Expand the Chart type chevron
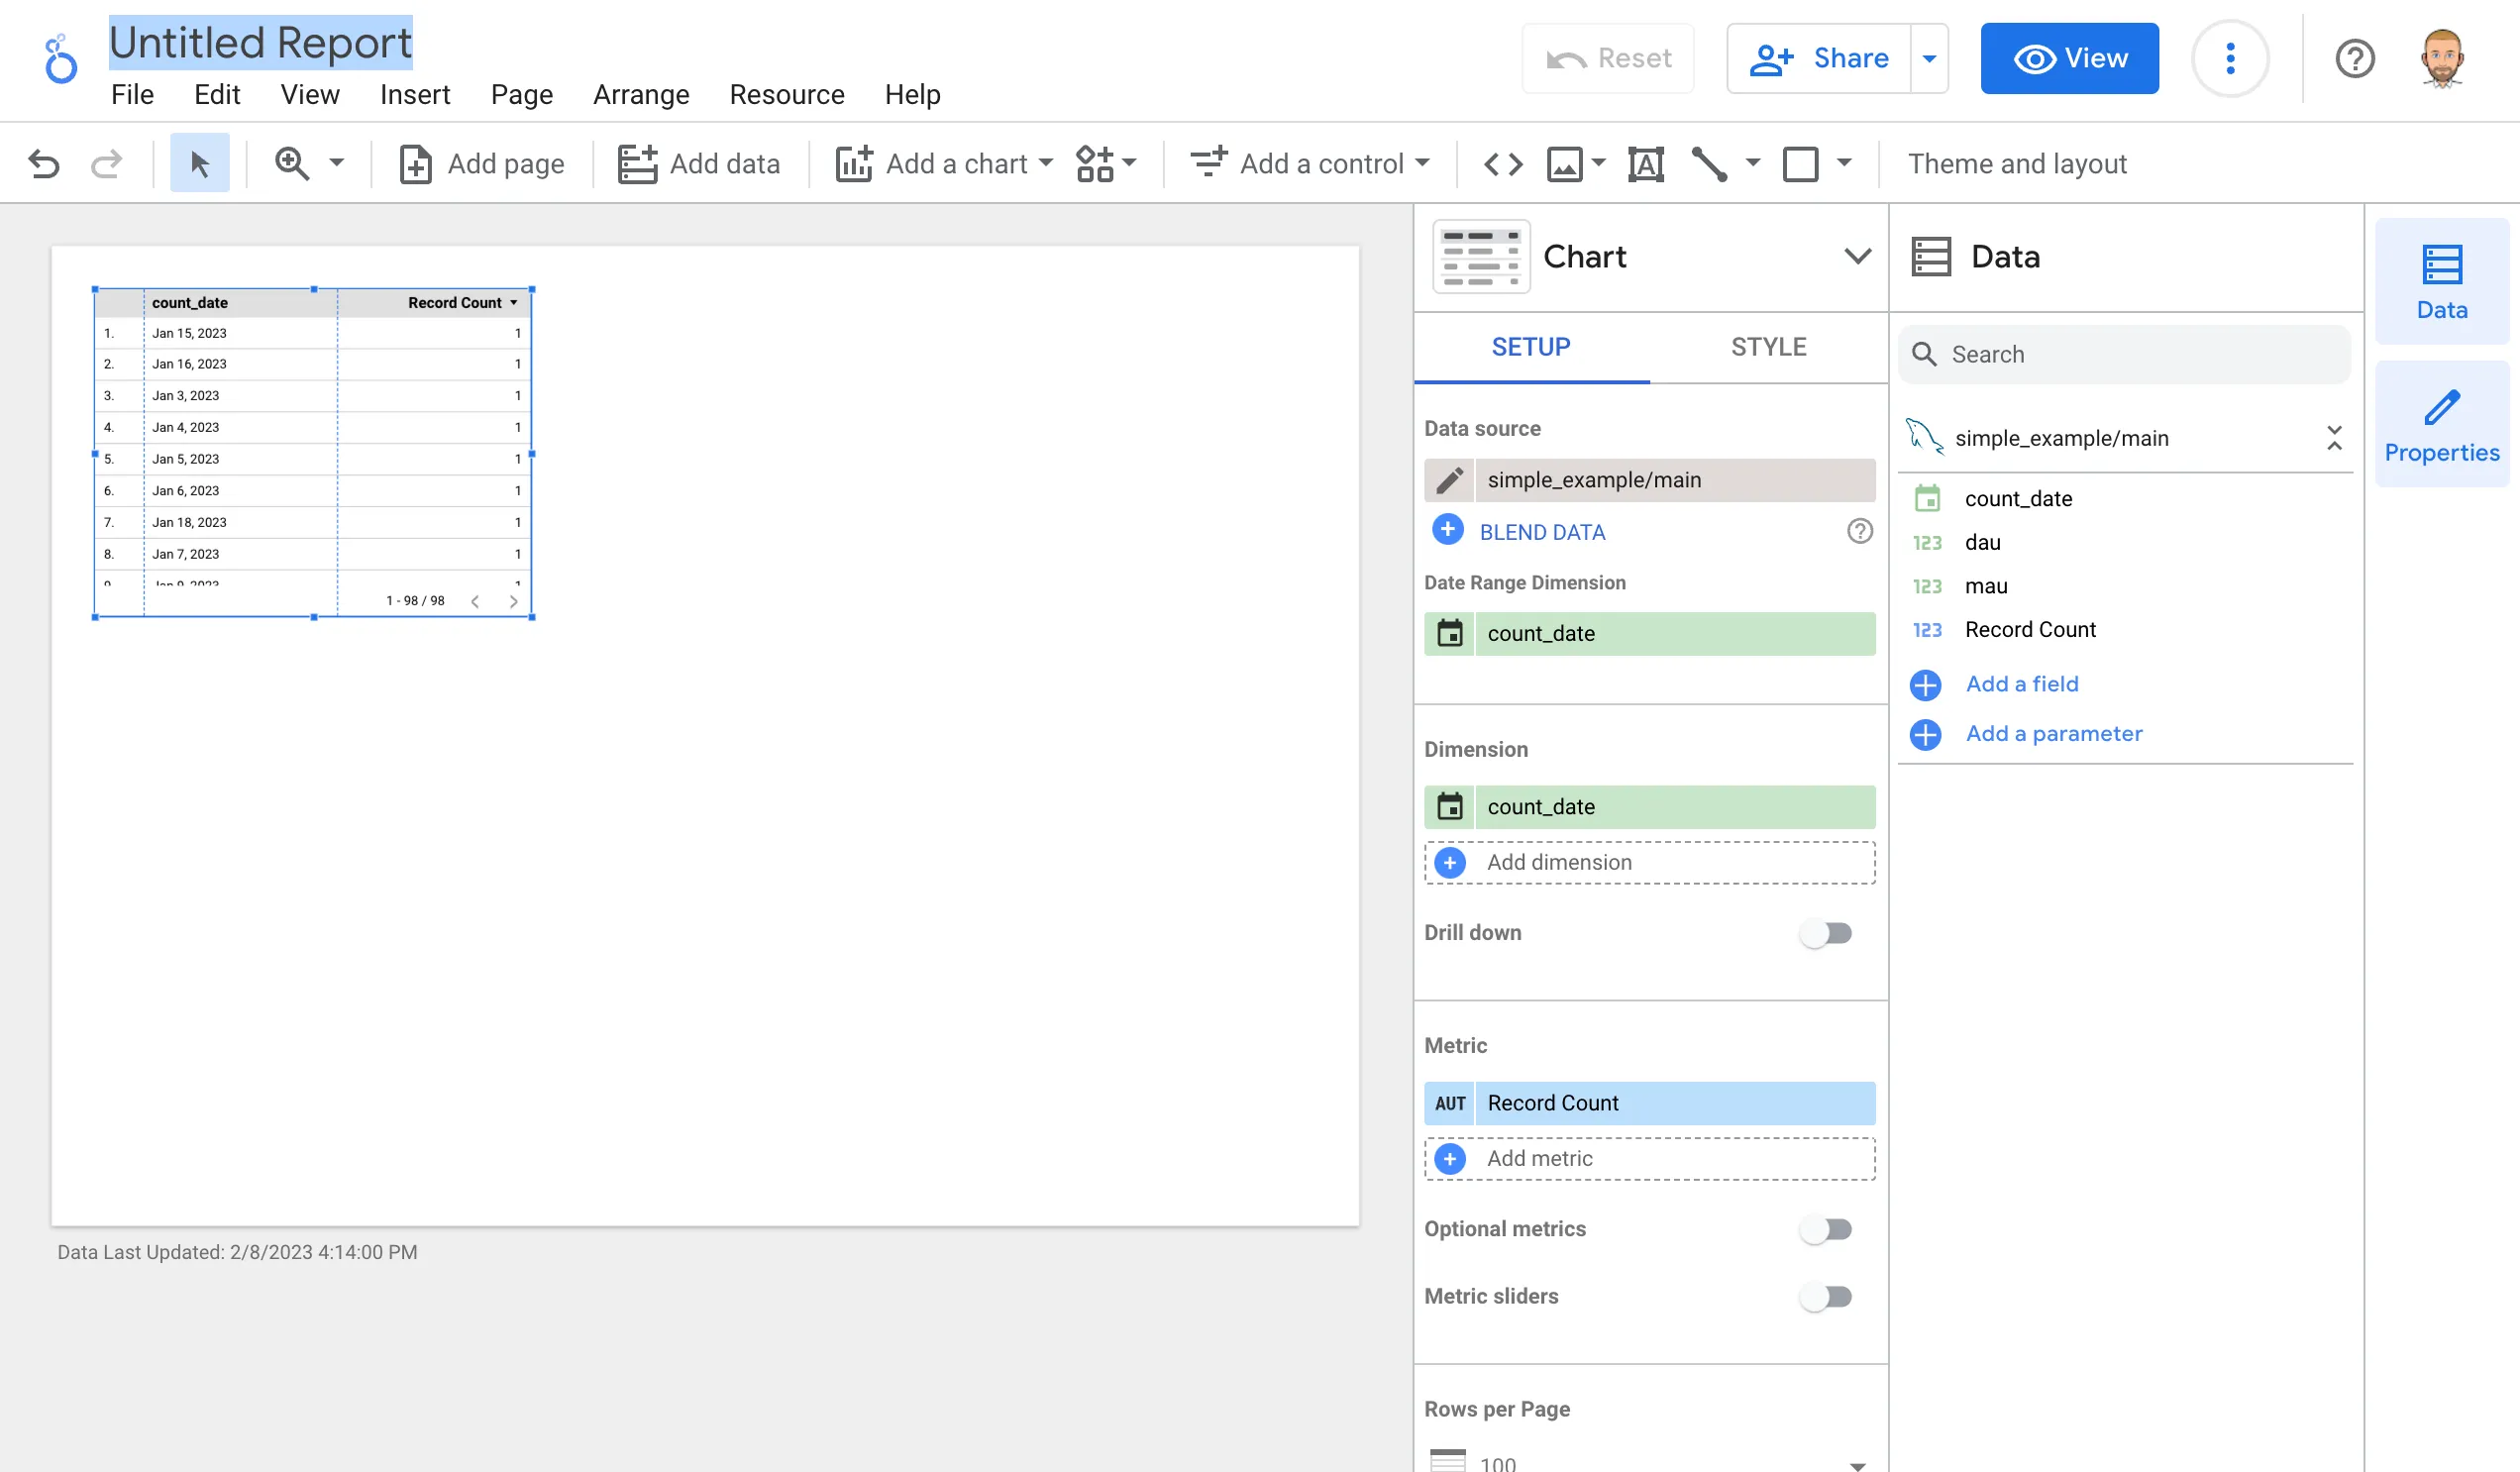This screenshot has width=2520, height=1472. (1857, 257)
